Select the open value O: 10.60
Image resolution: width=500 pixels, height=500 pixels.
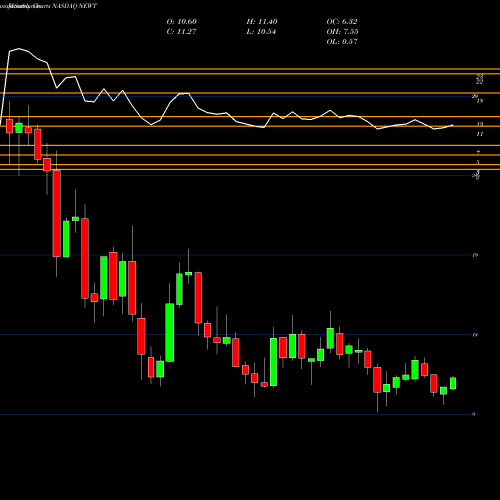coord(182,21)
